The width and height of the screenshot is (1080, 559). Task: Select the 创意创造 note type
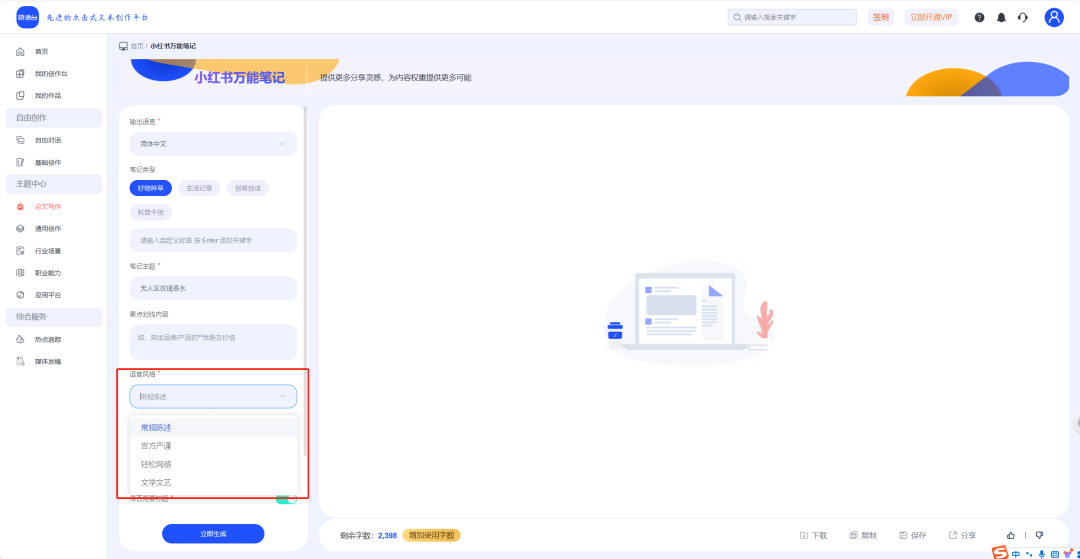pyautogui.click(x=248, y=188)
